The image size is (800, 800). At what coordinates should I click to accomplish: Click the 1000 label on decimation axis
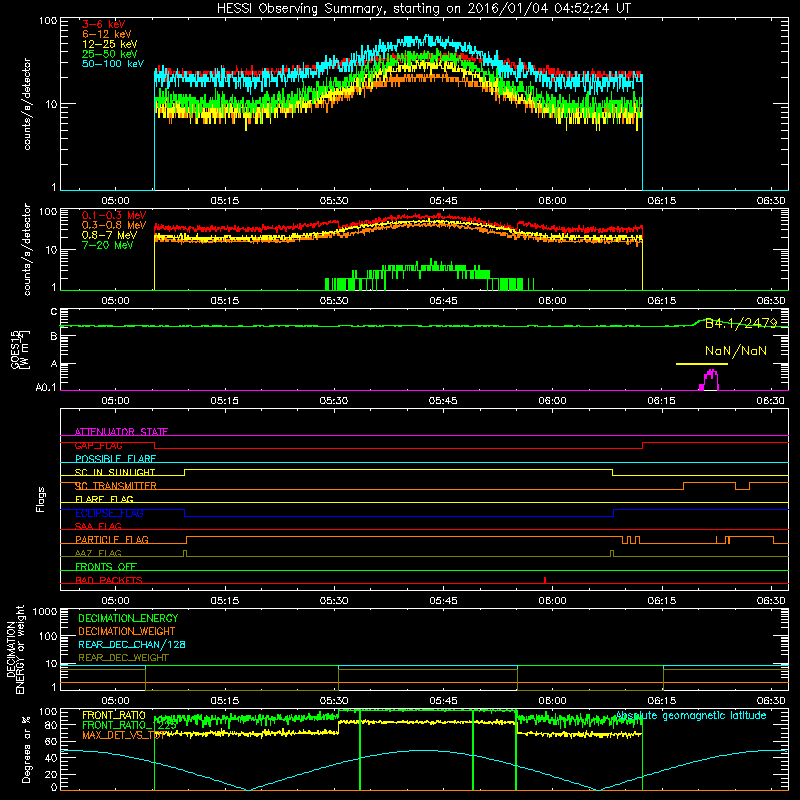tap(45, 612)
